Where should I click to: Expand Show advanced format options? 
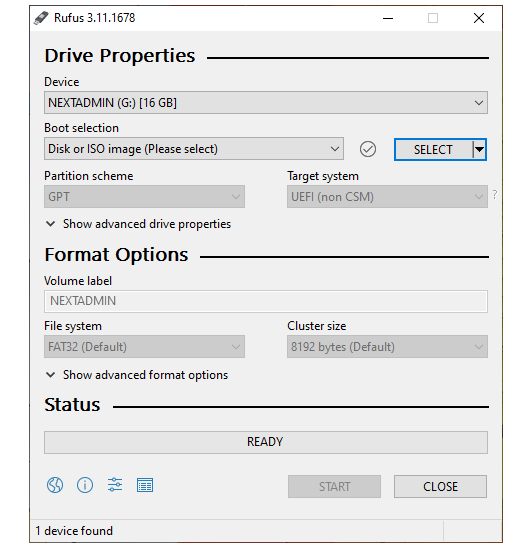(x=137, y=375)
